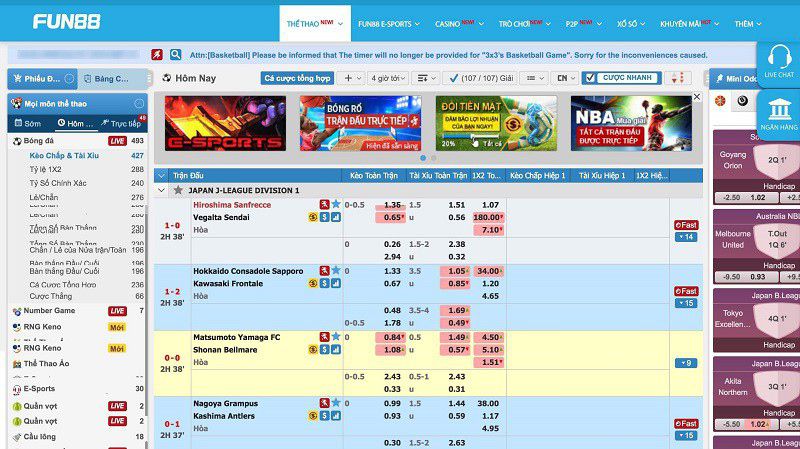Expand 14 more markets for Hiroshima match
Image resolution: width=800 pixels, height=449 pixels.
(686, 237)
